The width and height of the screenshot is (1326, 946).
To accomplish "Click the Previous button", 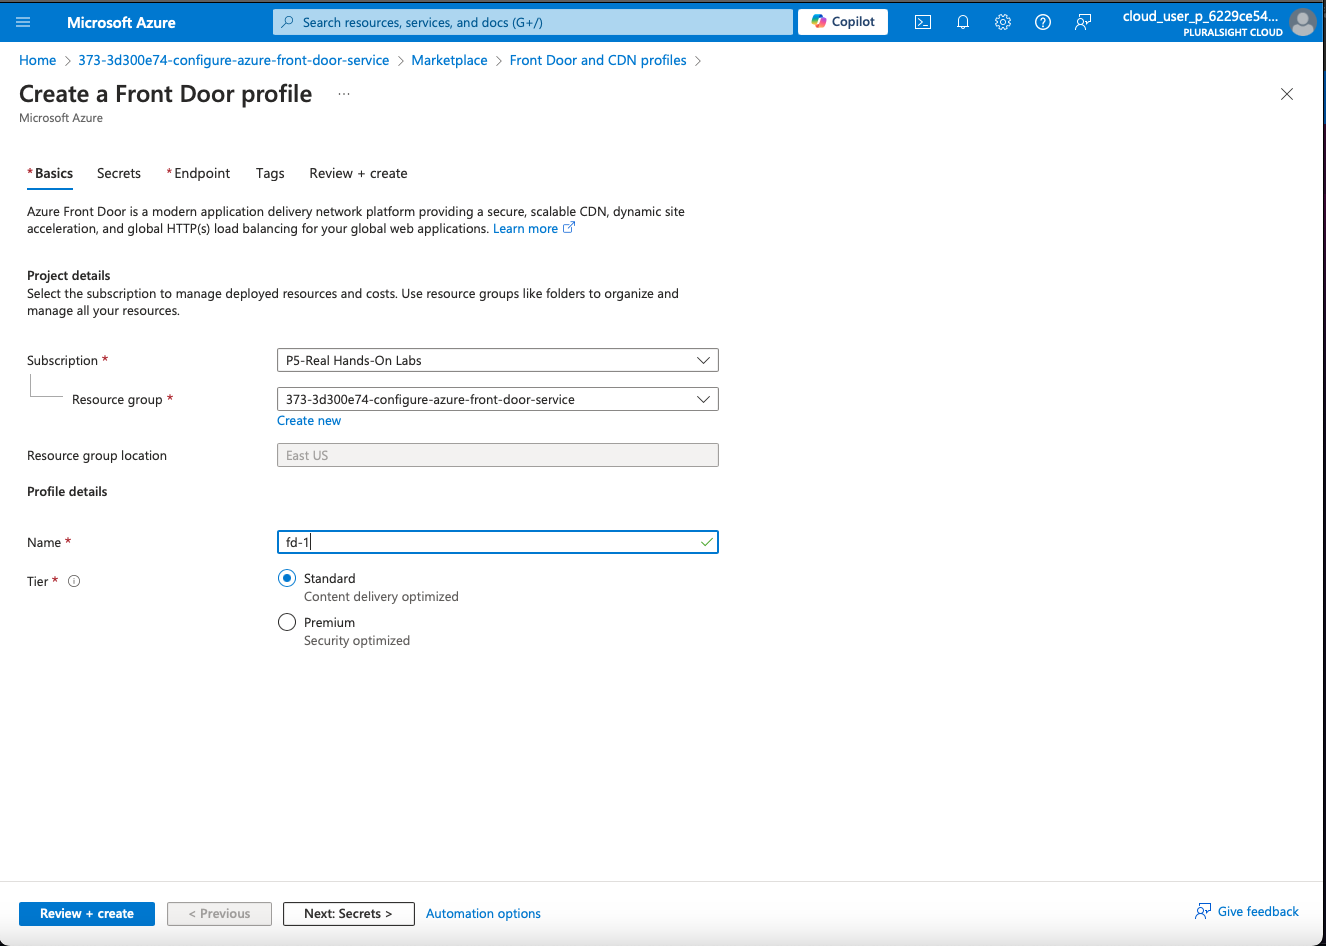I will pyautogui.click(x=219, y=914).
